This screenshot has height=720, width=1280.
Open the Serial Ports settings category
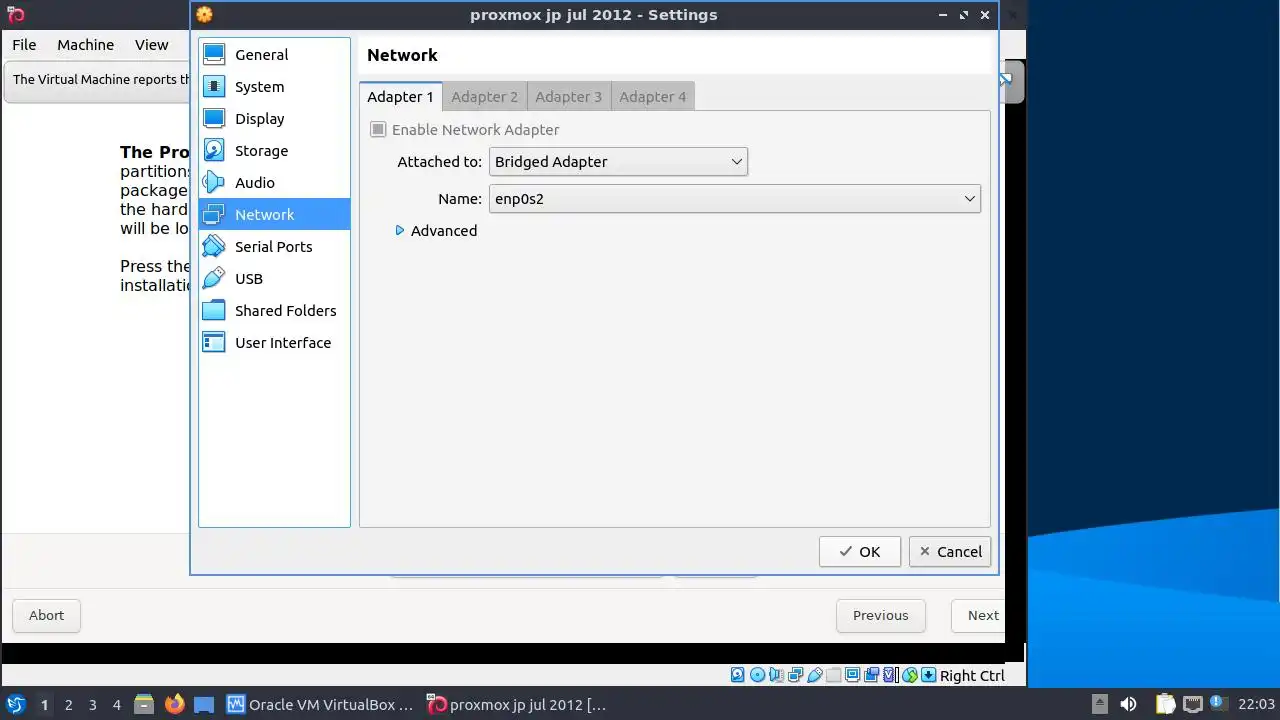(x=274, y=247)
